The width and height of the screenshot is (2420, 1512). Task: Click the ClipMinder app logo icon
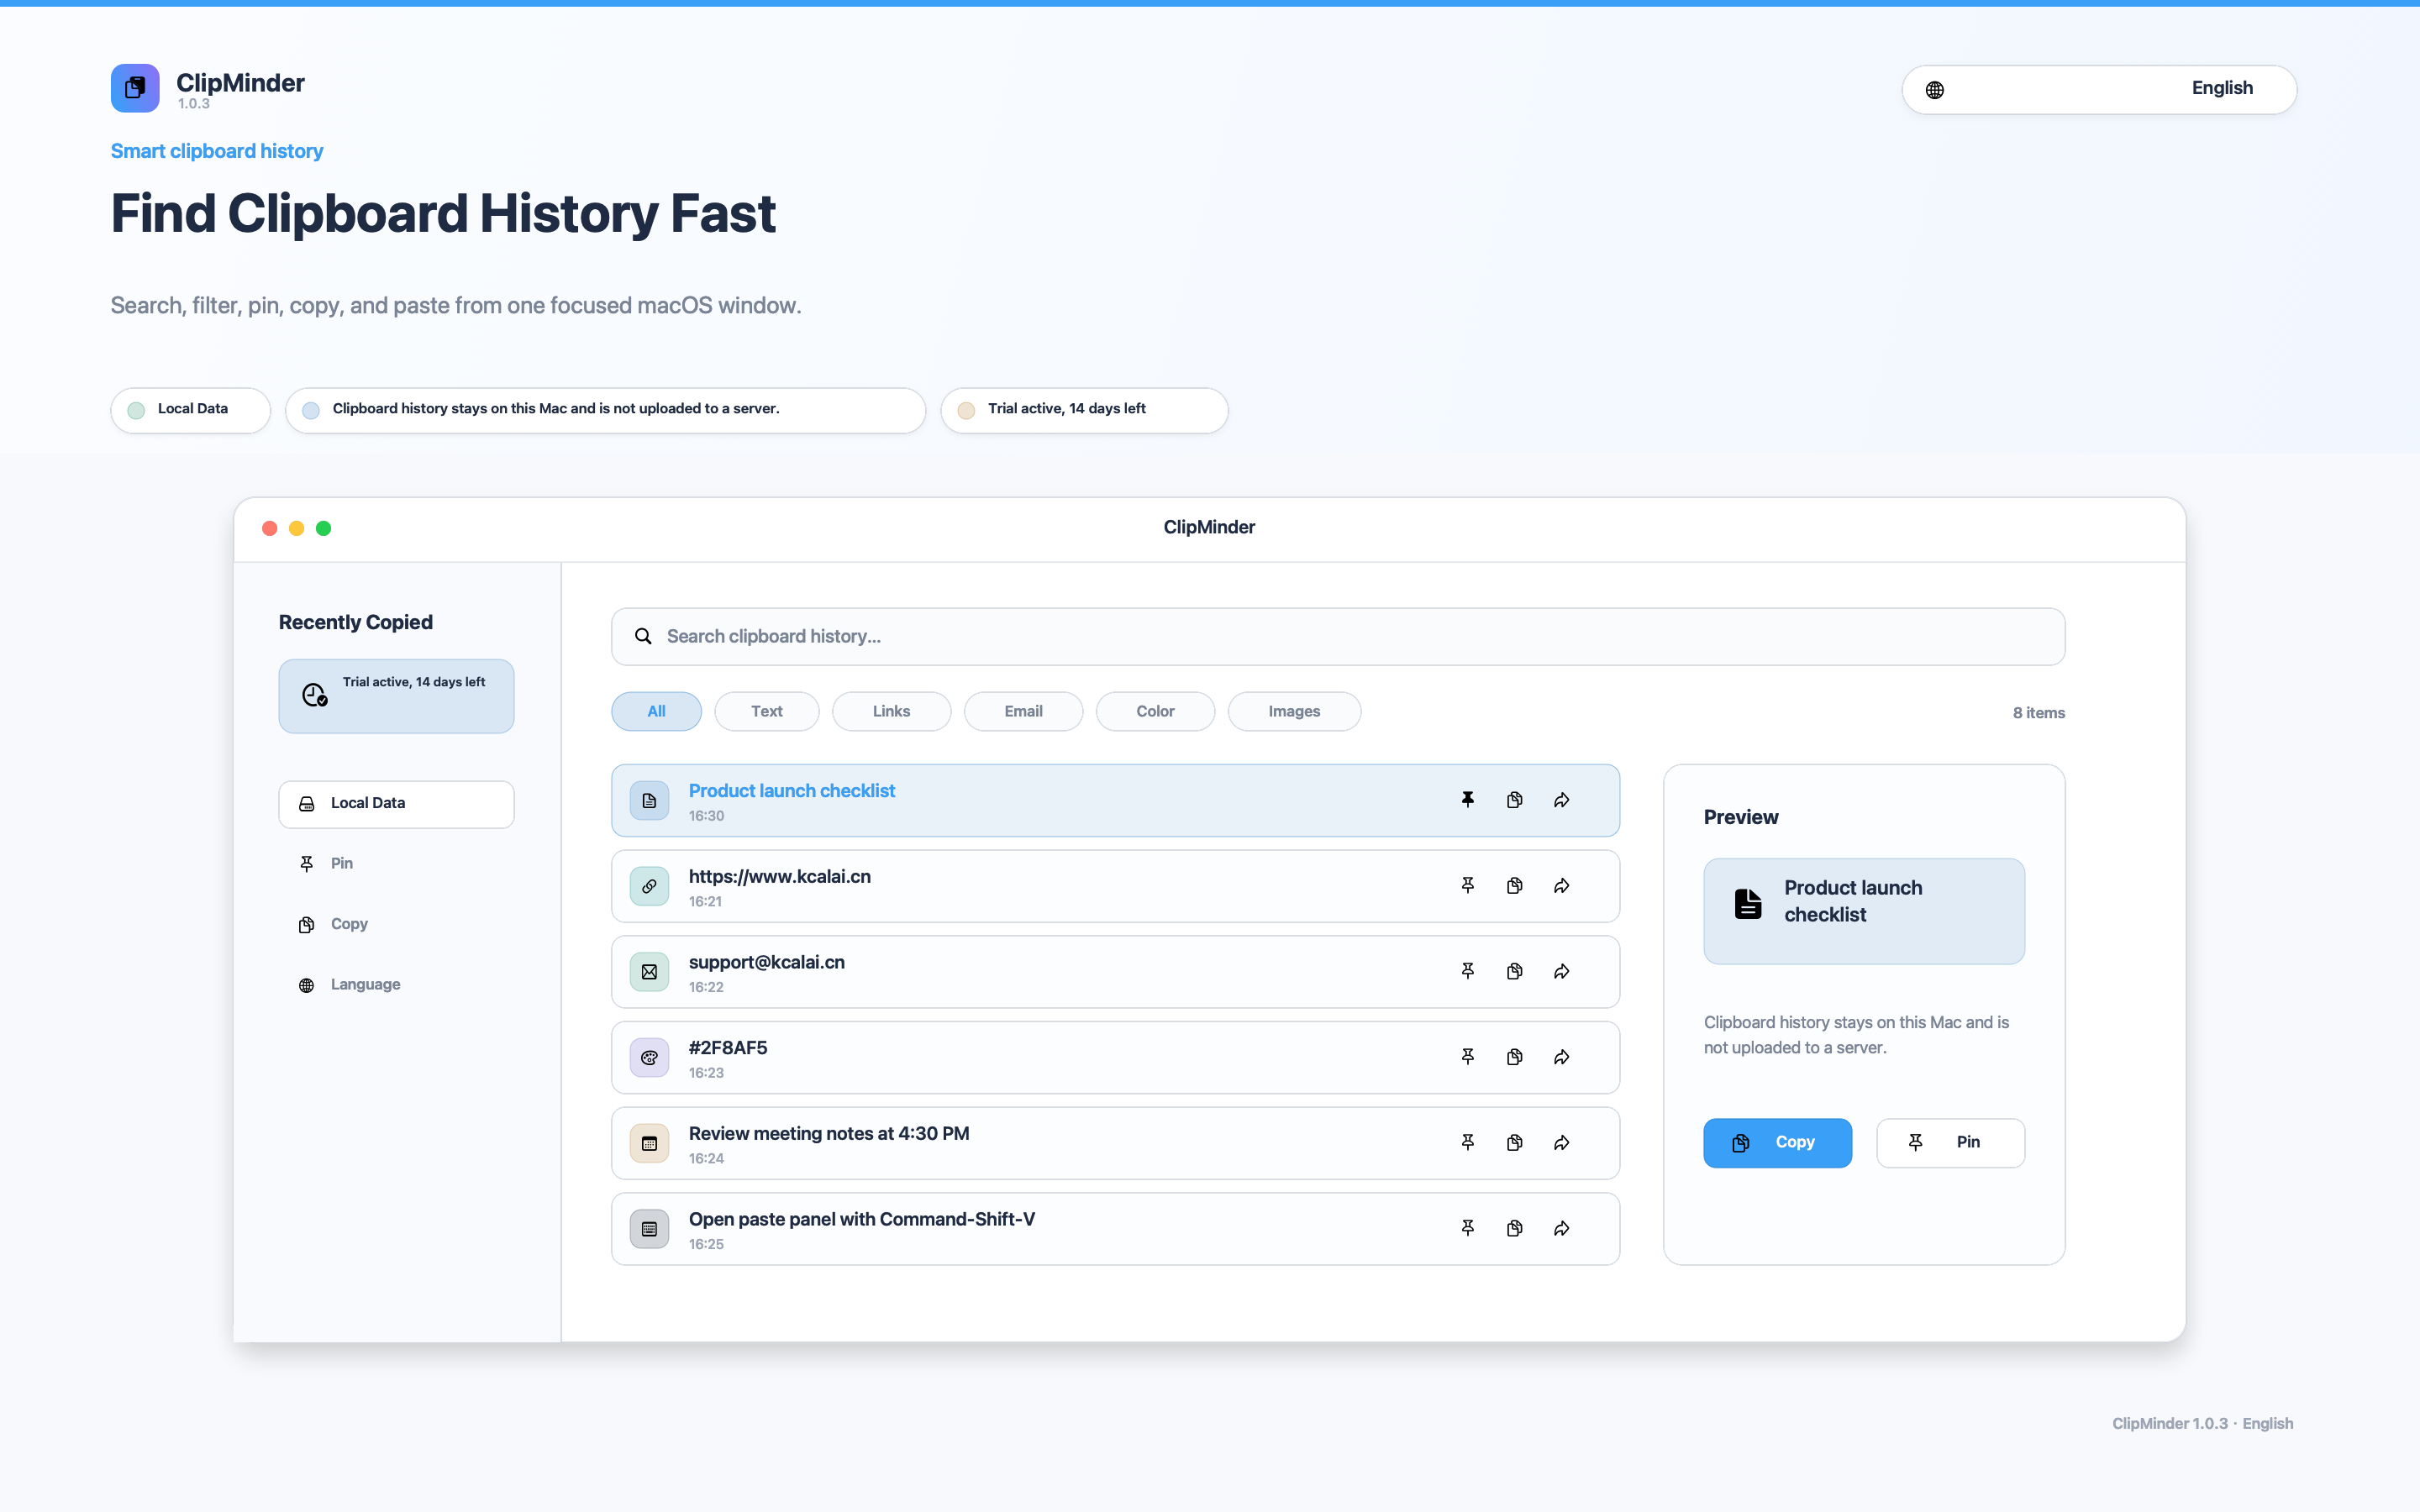(x=135, y=88)
